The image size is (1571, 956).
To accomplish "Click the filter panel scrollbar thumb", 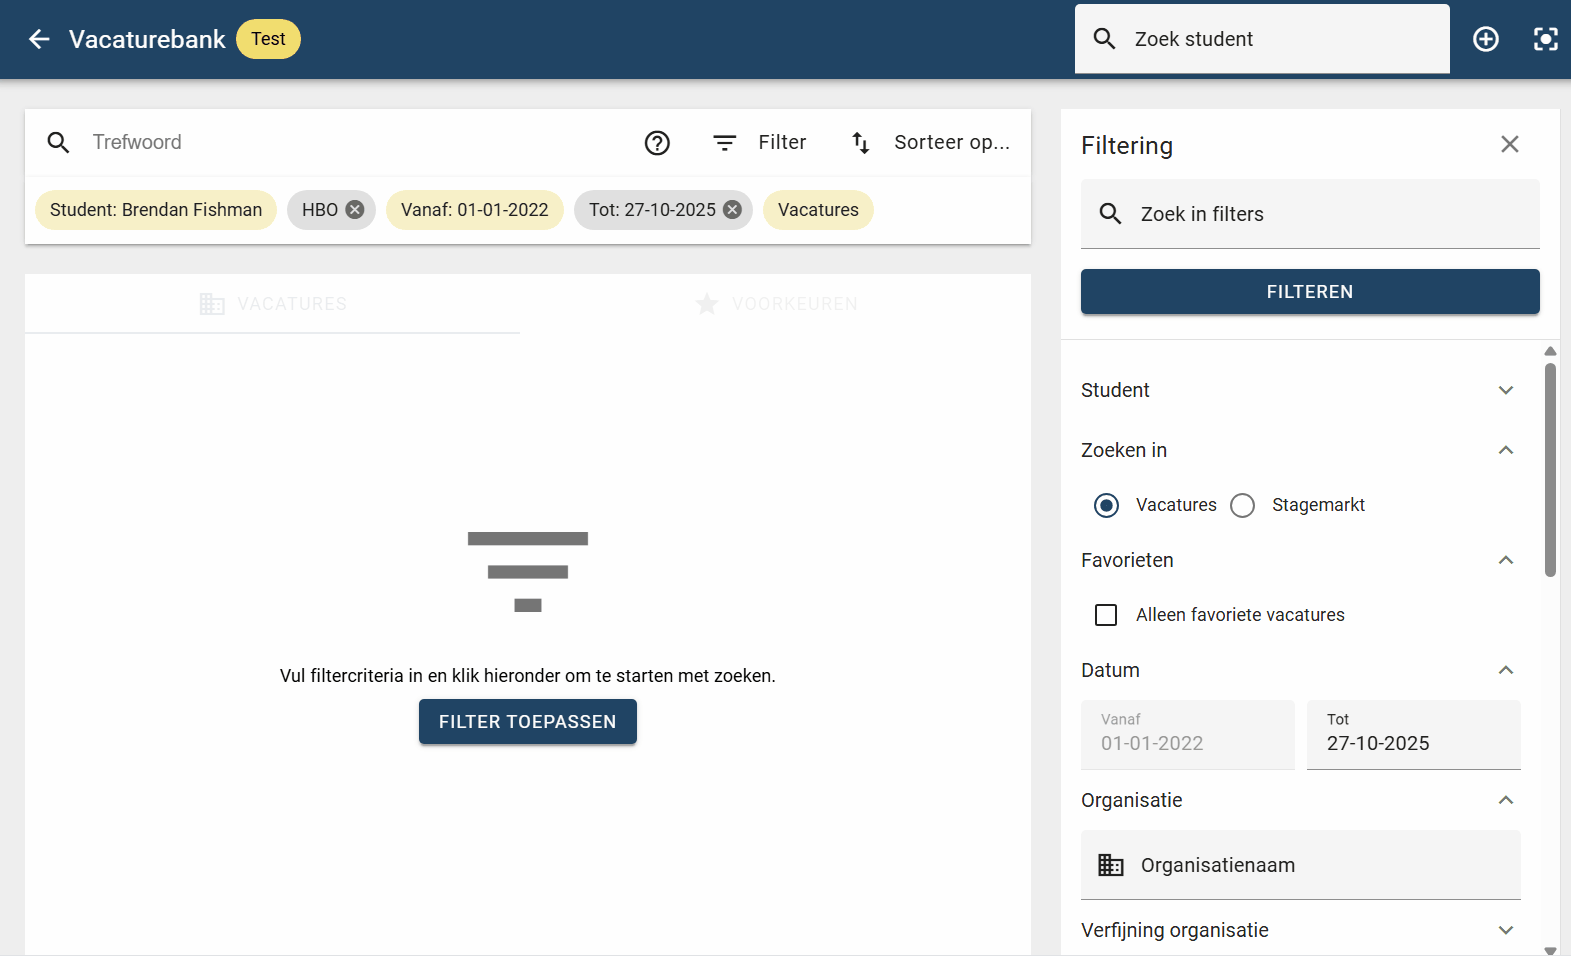I will tap(1550, 470).
